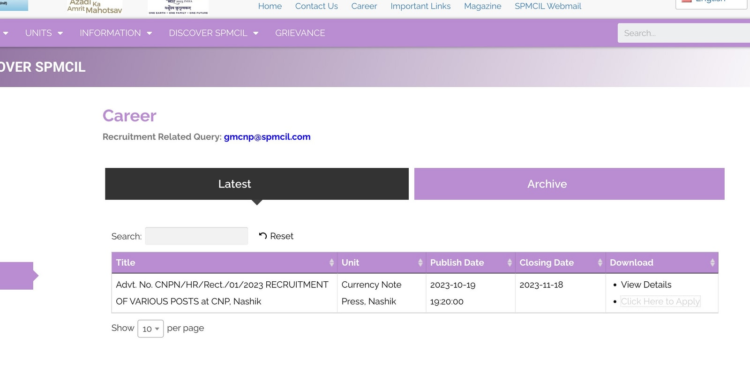Click the Career page heading
The image size is (750, 375).
tap(129, 116)
